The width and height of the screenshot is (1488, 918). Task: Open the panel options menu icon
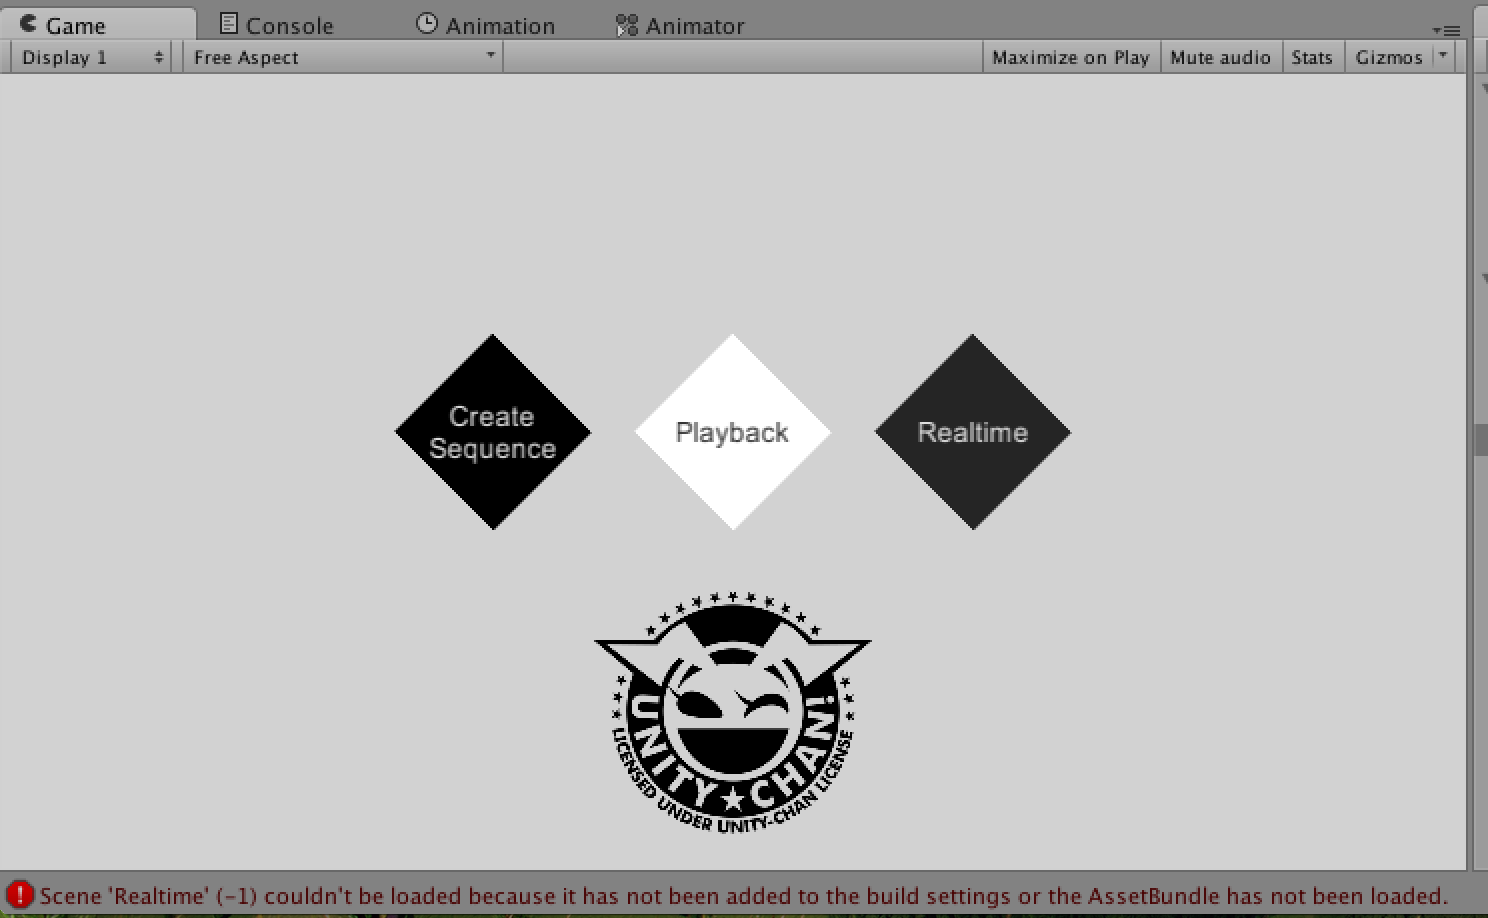pos(1446,30)
